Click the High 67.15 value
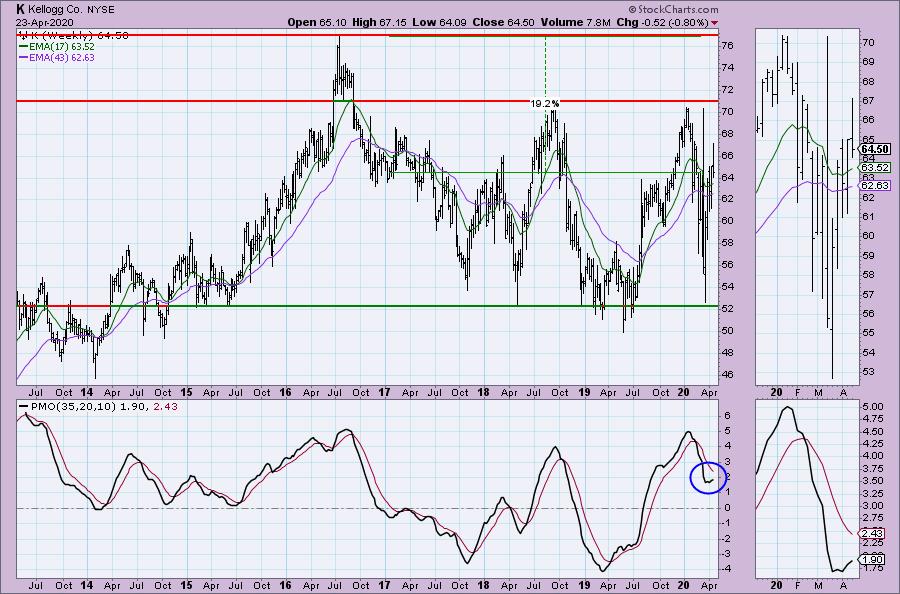 click(379, 22)
